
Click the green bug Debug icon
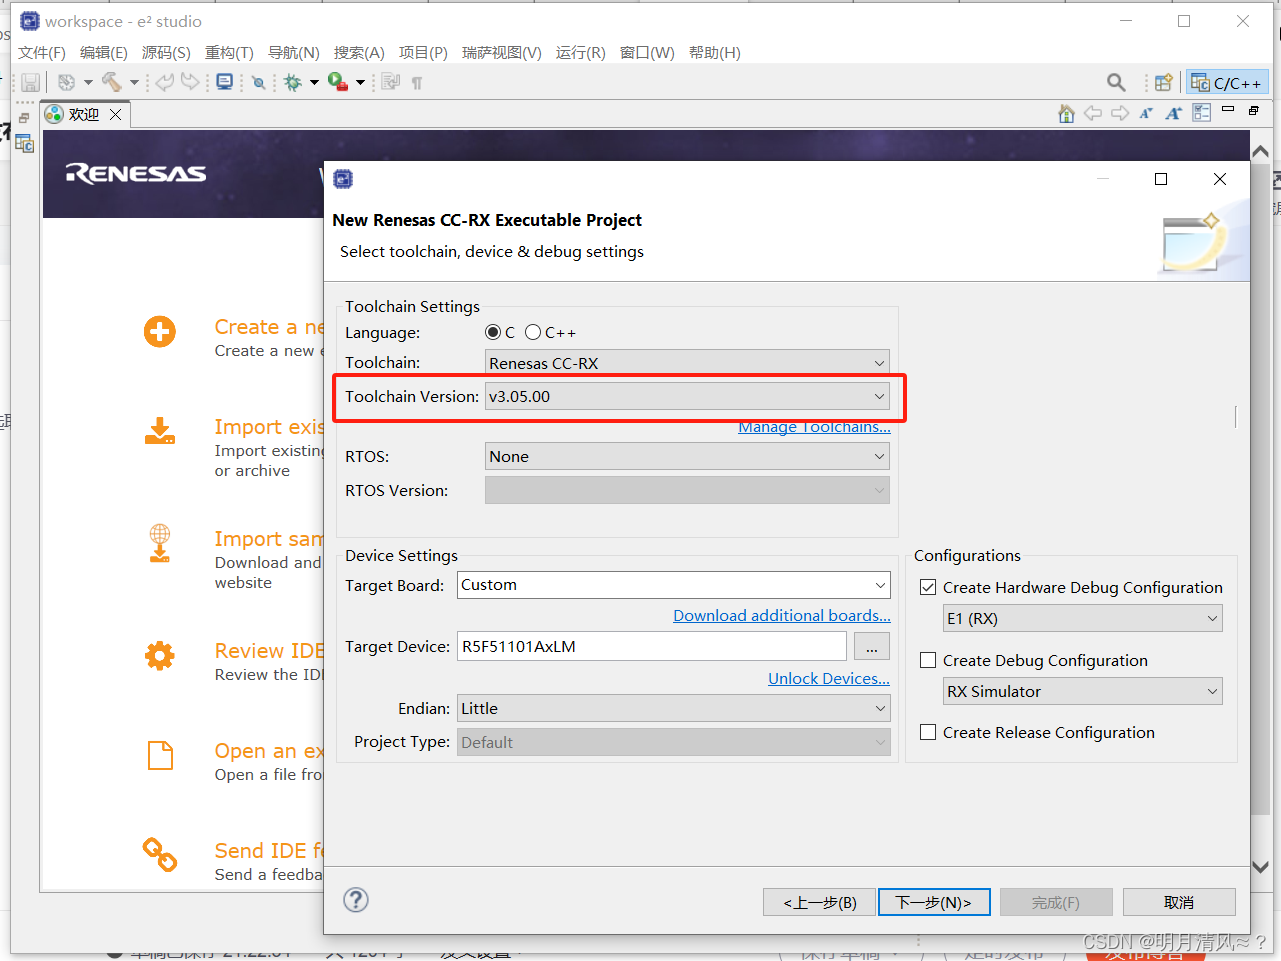293,83
